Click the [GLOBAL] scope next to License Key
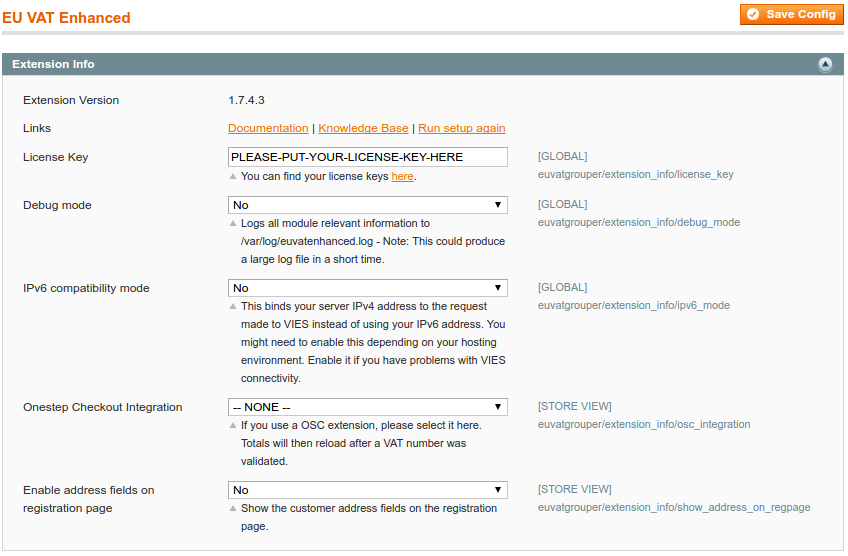 click(x=562, y=156)
